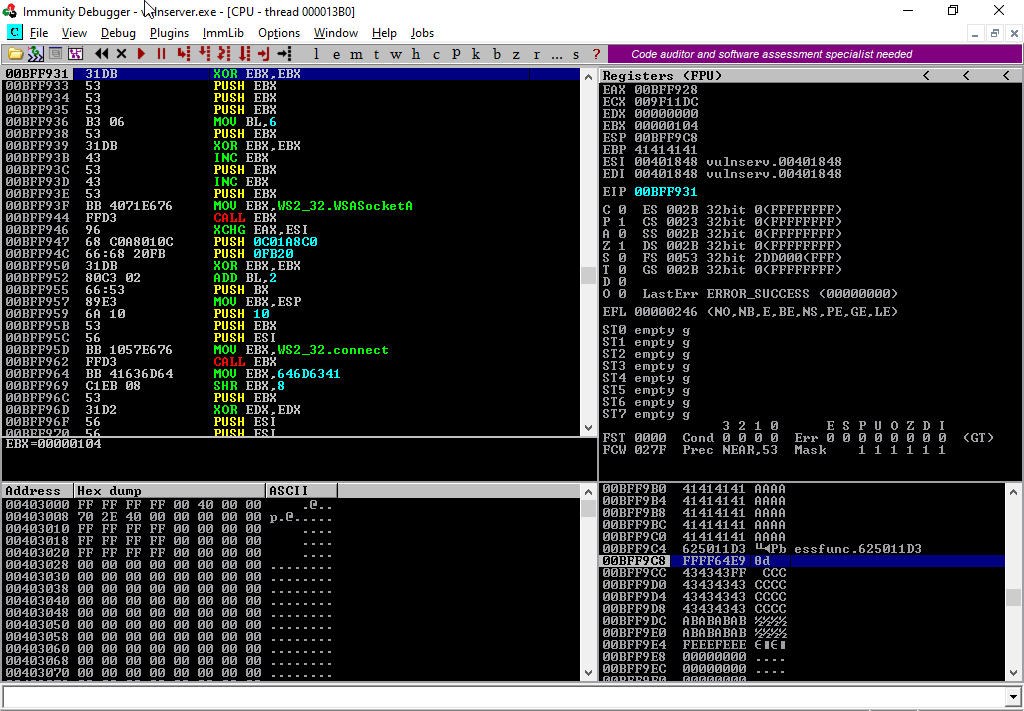Click the Step over icon

coord(204,54)
